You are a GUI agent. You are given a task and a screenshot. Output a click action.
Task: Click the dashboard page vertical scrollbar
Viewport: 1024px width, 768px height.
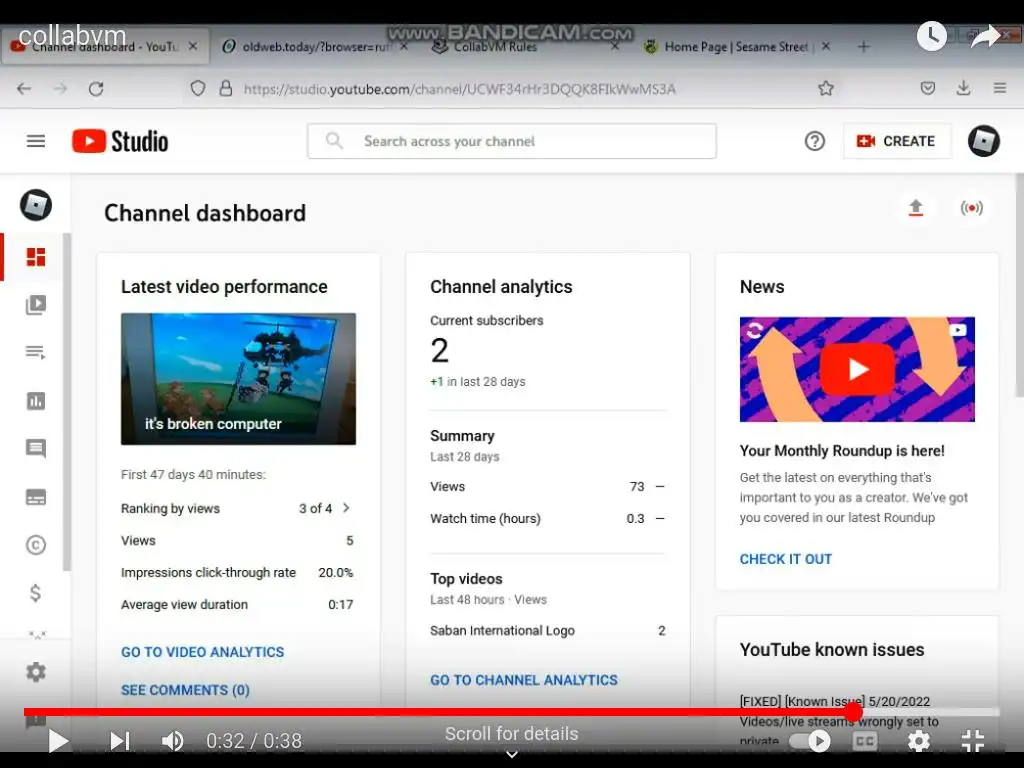click(1019, 285)
